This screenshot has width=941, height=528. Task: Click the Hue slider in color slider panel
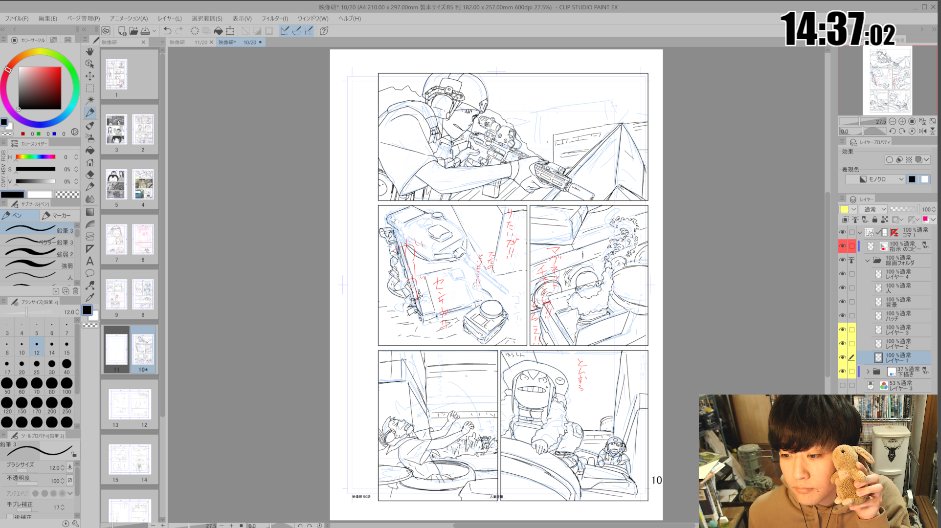coord(35,157)
